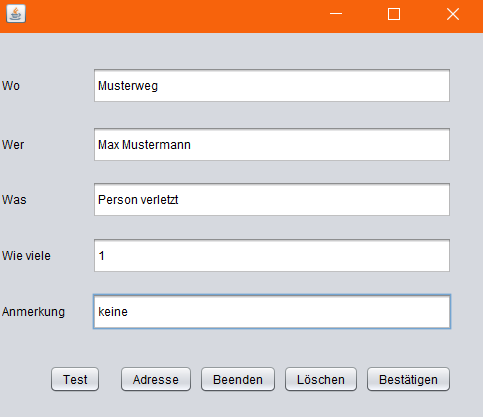Click the empty orange title bar area
The height and width of the screenshot is (417, 483).
173,15
